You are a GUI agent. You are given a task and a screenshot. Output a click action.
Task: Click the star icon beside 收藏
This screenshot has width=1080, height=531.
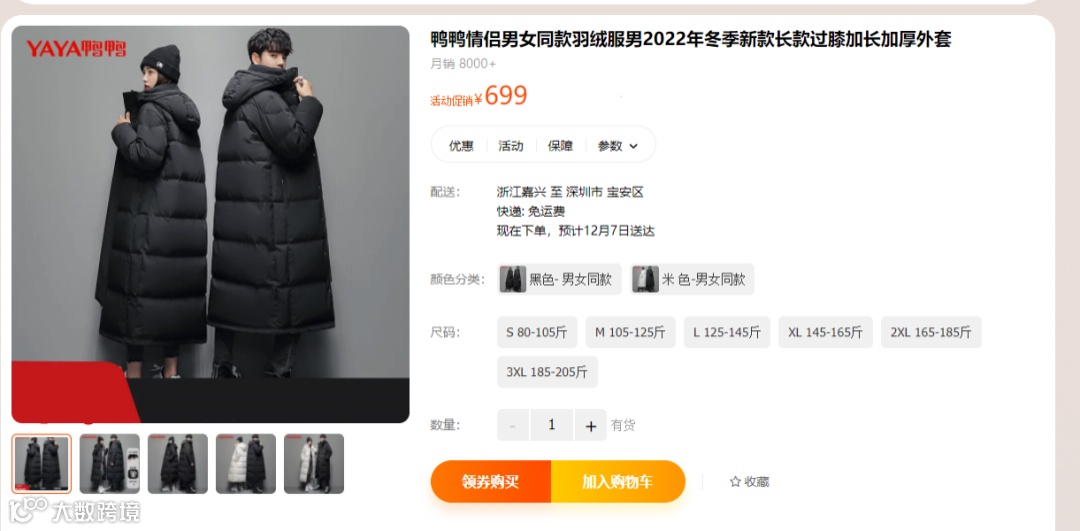[735, 482]
